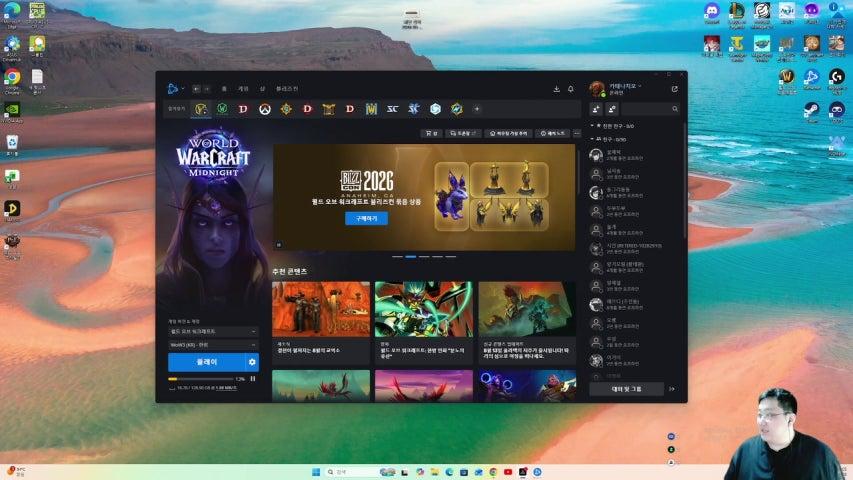This screenshot has height=480, width=853.
Task: Open the 패치 노트 button
Action: click(552, 133)
